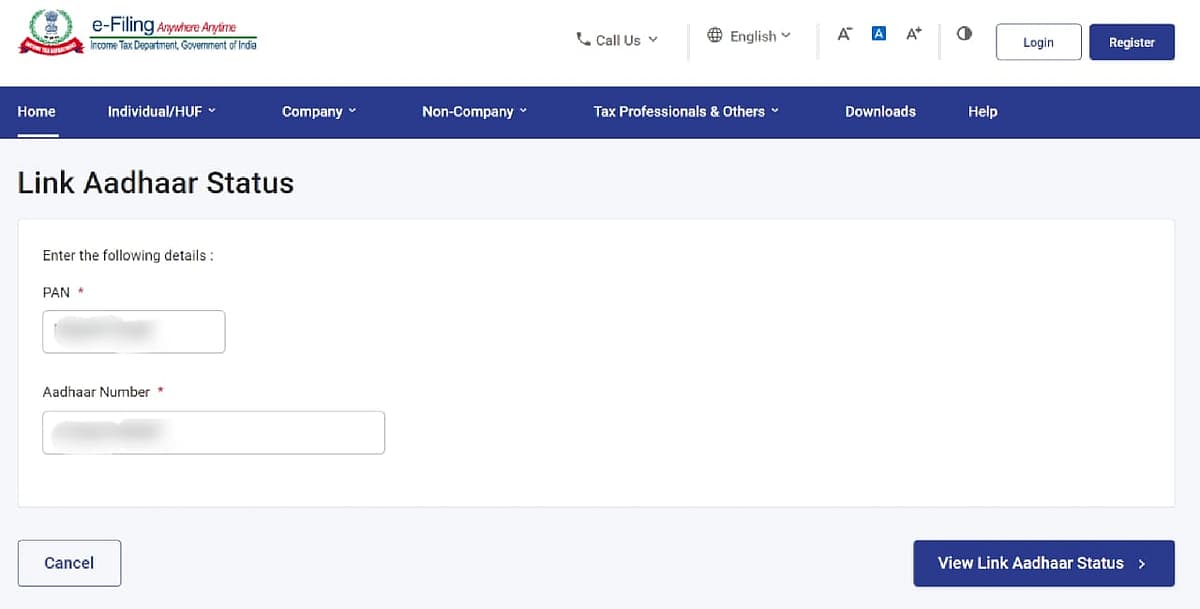
Task: Open the Company menu dropdown
Action: [319, 112]
